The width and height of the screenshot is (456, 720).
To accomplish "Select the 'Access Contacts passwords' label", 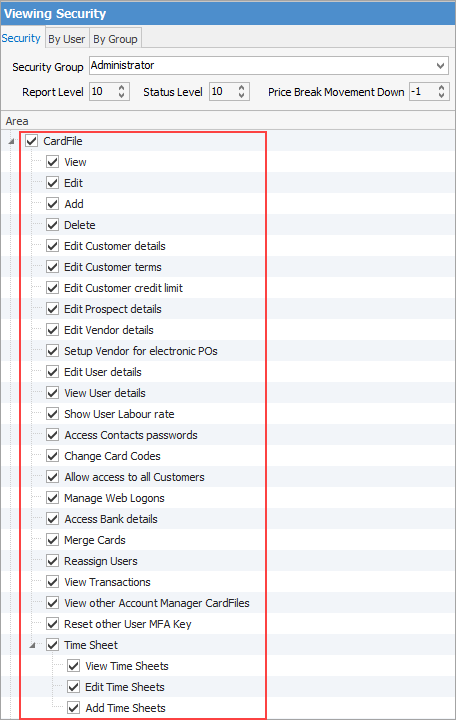I will pos(131,435).
